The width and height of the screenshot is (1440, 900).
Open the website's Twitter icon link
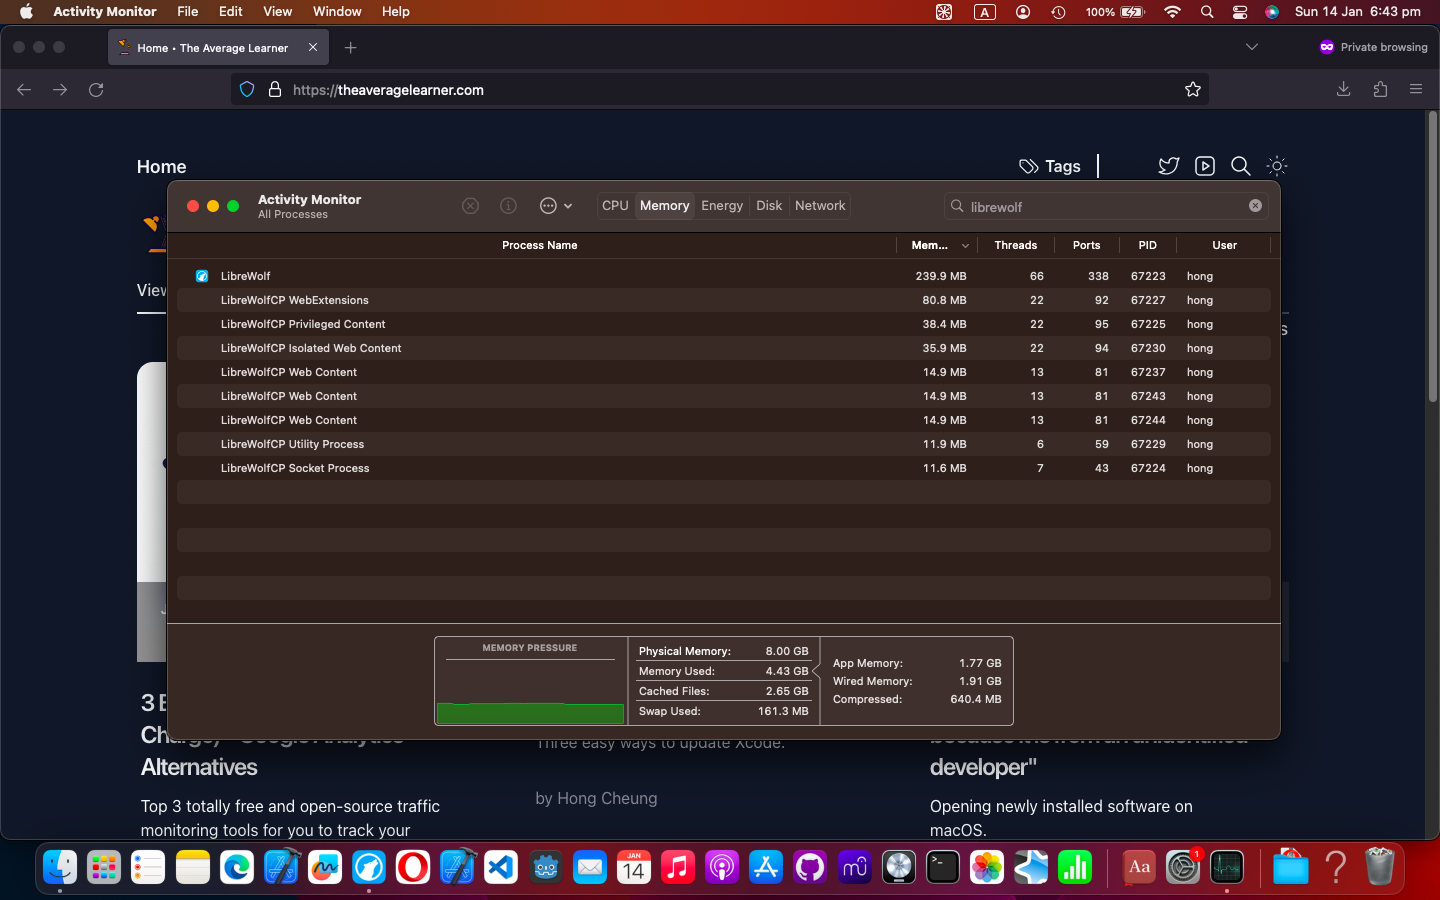coord(1168,166)
